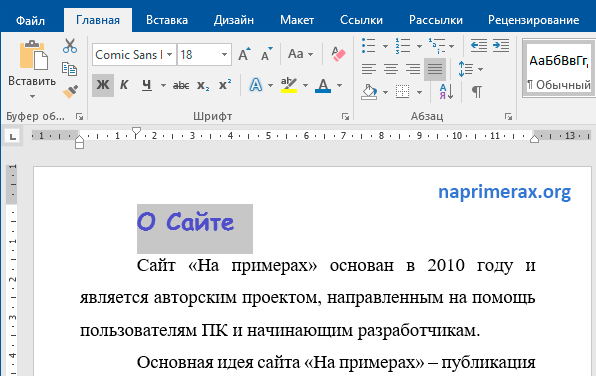Viewport: 596px width, 376px height.
Task: Show paragraph marks with the pilcrow icon
Action: [x=477, y=92]
